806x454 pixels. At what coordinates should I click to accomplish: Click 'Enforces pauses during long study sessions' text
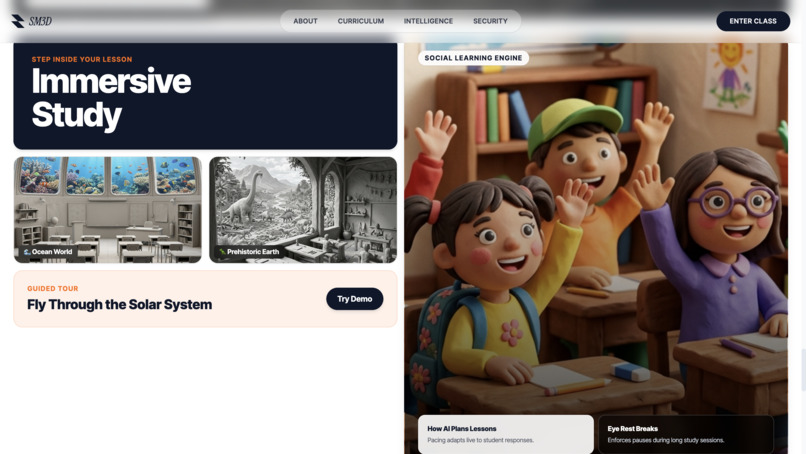(x=666, y=440)
